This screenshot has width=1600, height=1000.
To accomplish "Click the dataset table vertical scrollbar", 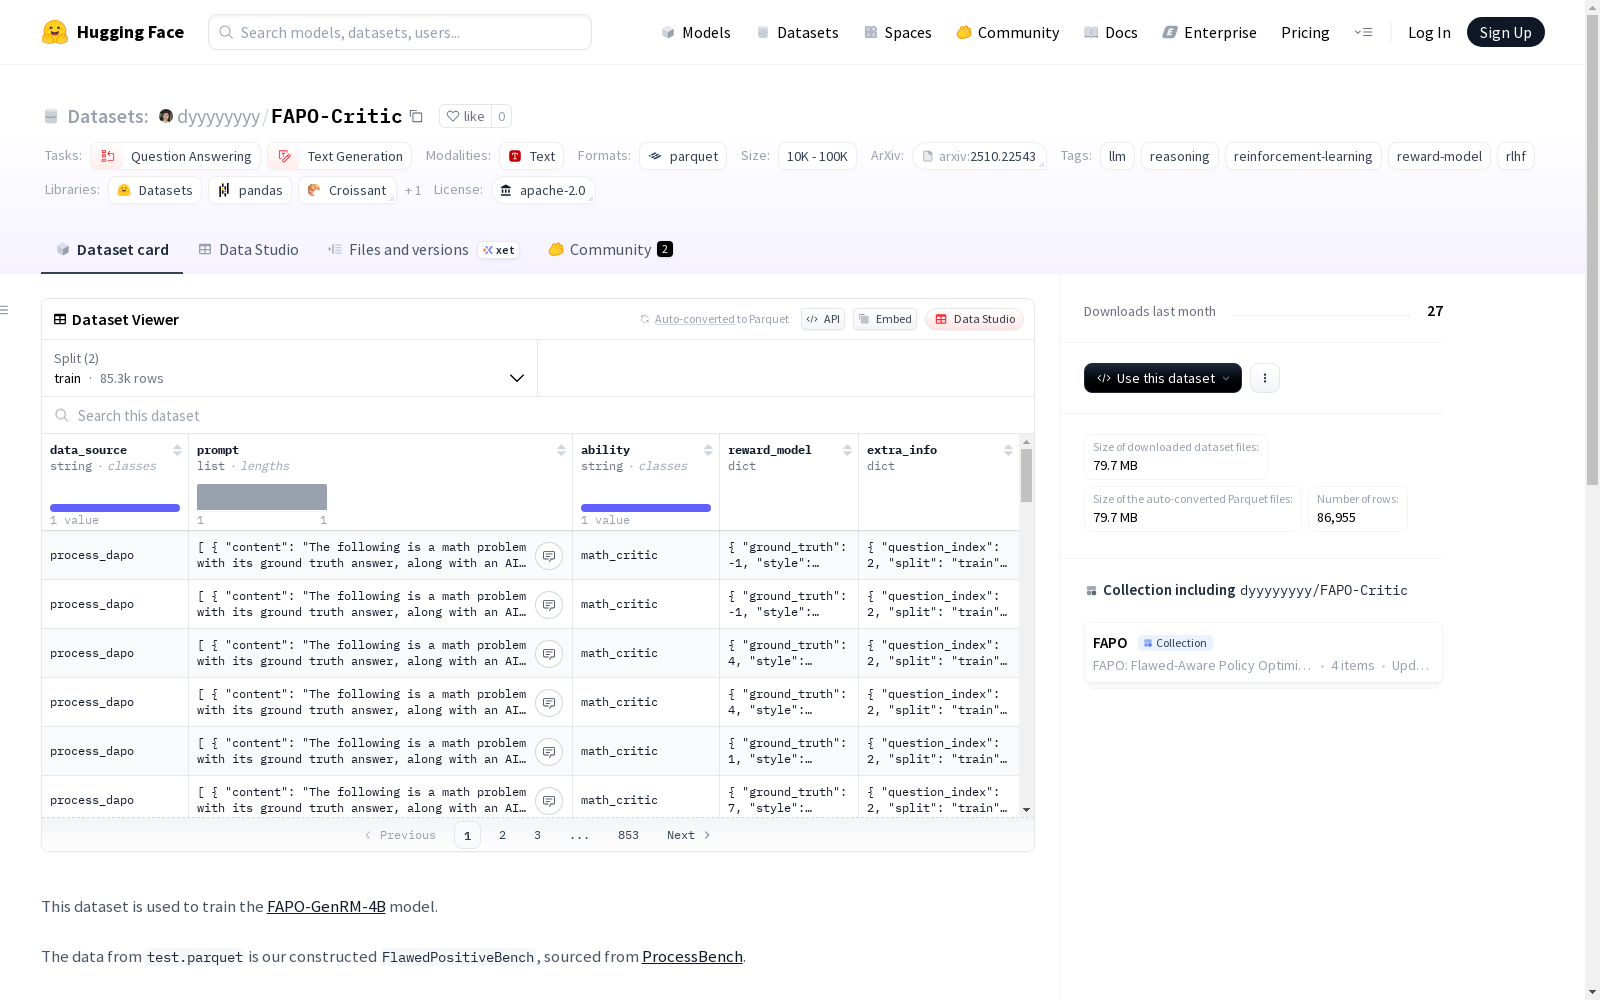I will 1026,476.
